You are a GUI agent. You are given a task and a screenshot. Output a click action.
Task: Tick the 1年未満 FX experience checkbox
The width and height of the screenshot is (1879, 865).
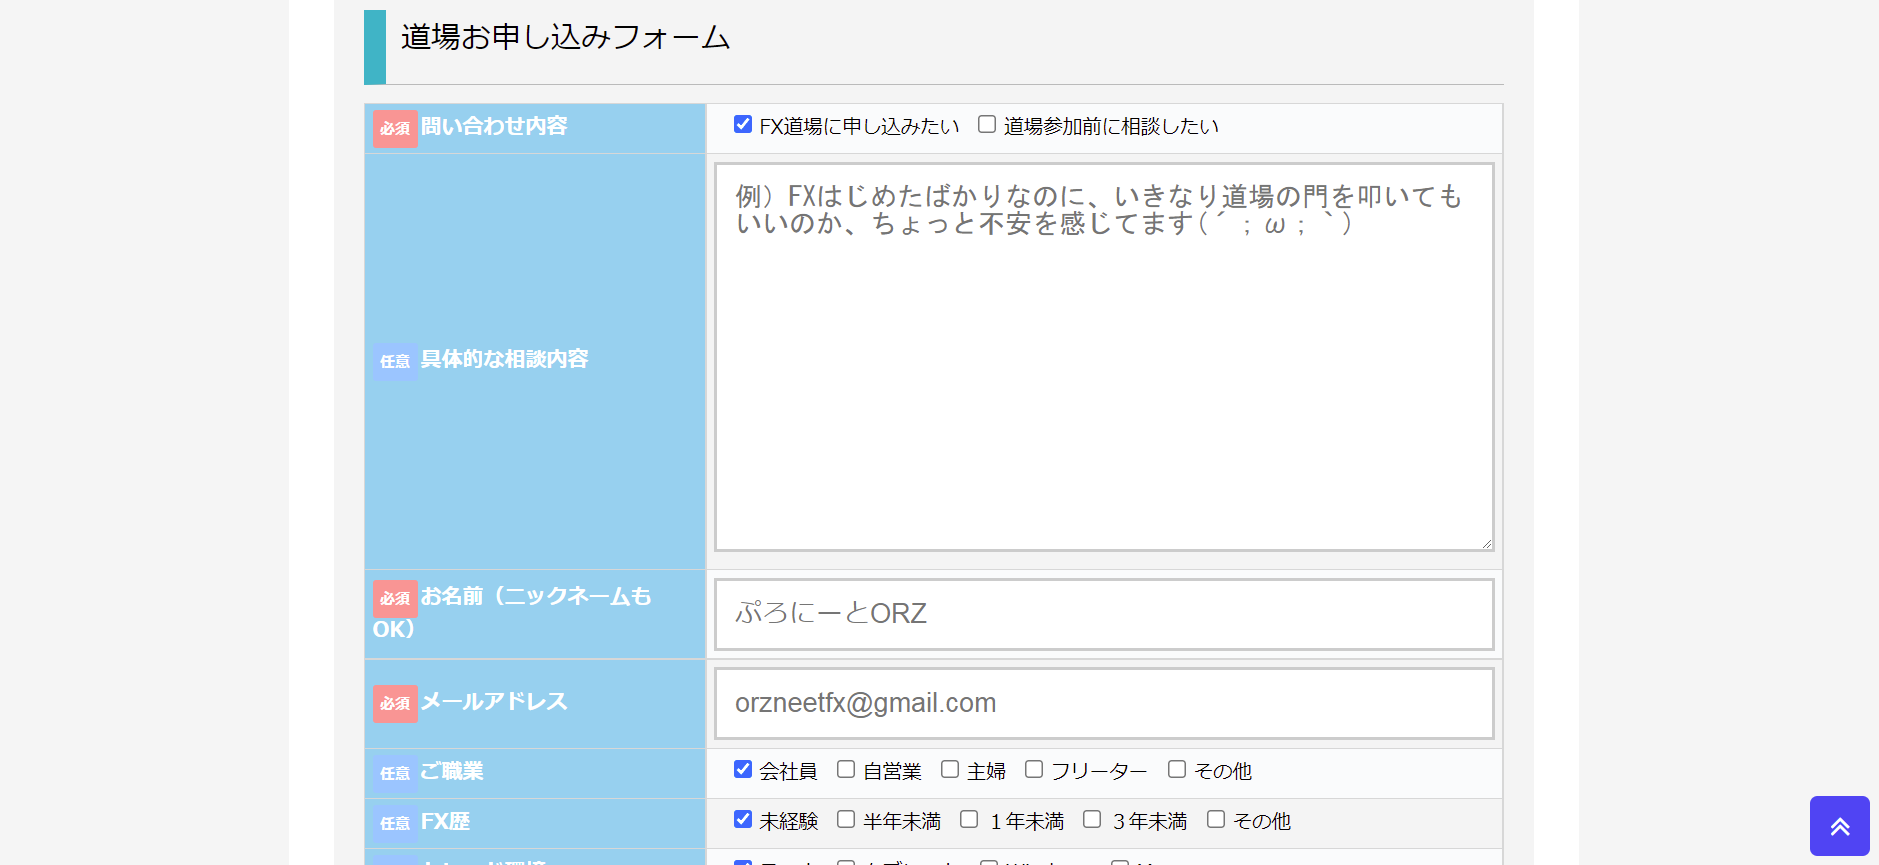tap(969, 819)
